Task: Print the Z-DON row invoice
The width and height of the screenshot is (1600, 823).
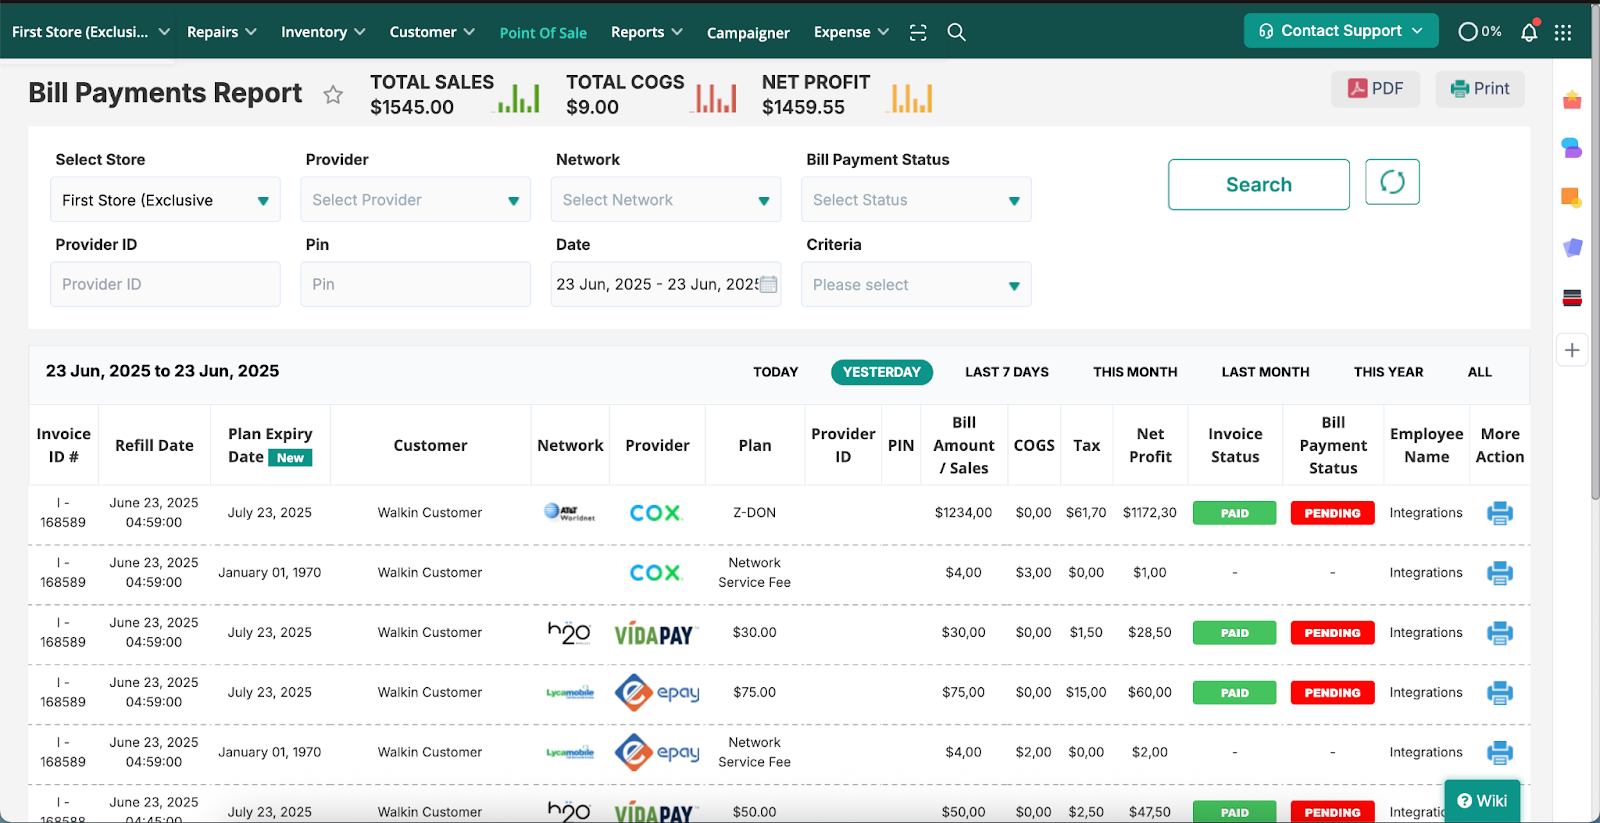Action: pos(1500,513)
